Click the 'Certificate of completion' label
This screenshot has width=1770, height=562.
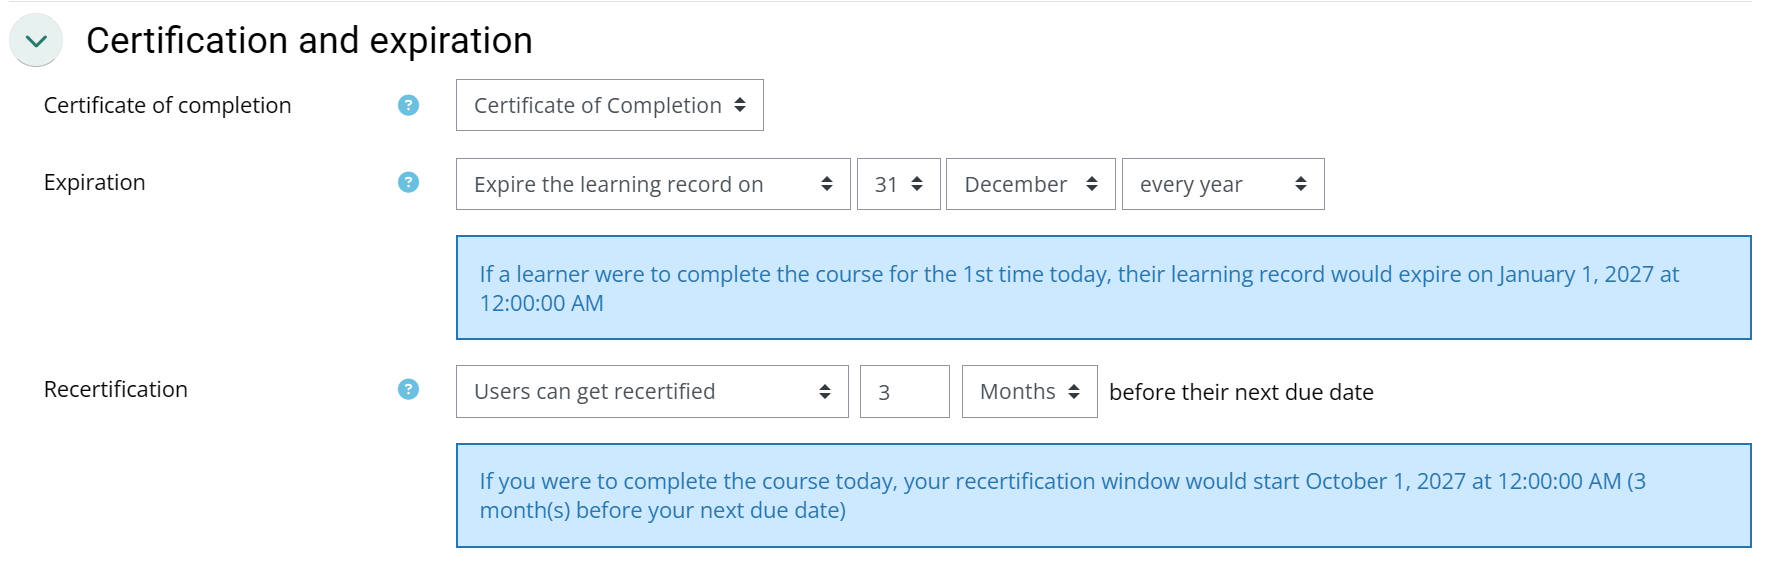point(168,105)
